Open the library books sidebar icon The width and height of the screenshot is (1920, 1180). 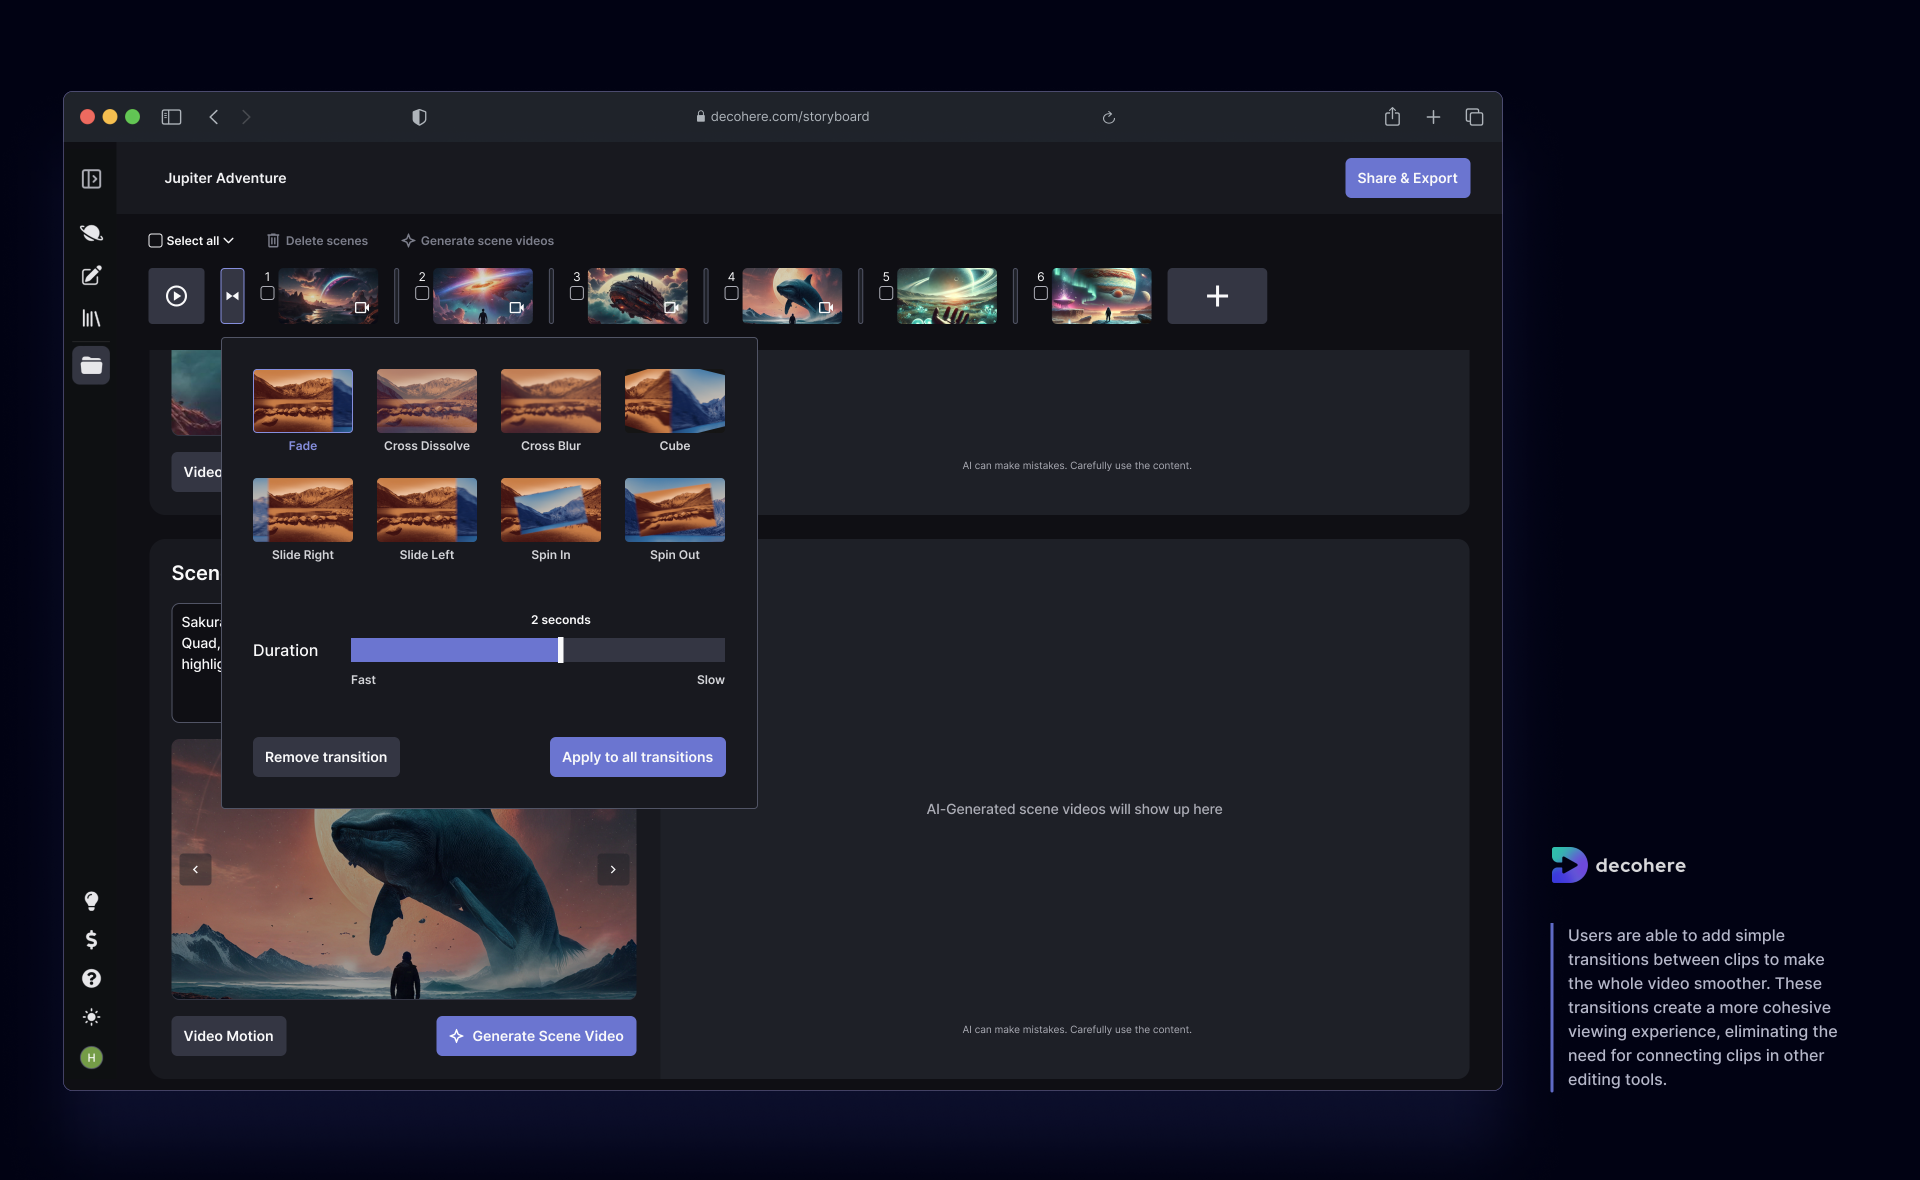[91, 319]
